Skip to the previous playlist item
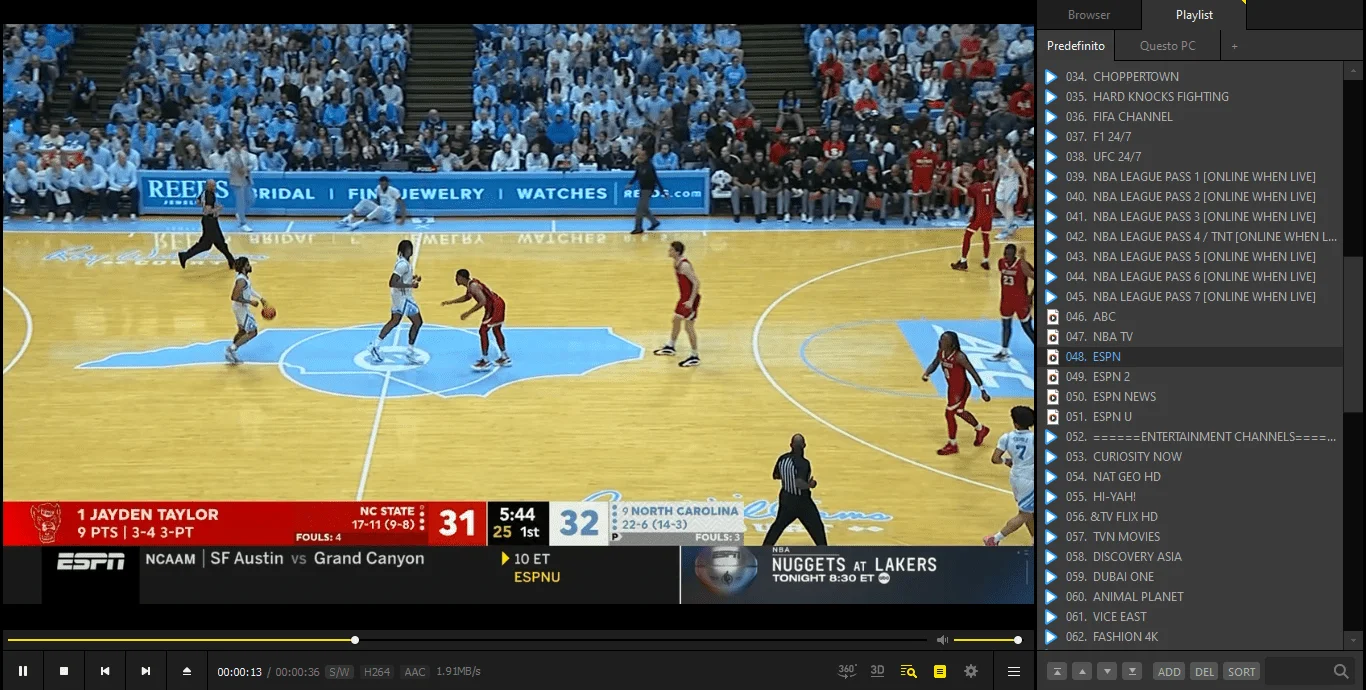 [x=105, y=671]
